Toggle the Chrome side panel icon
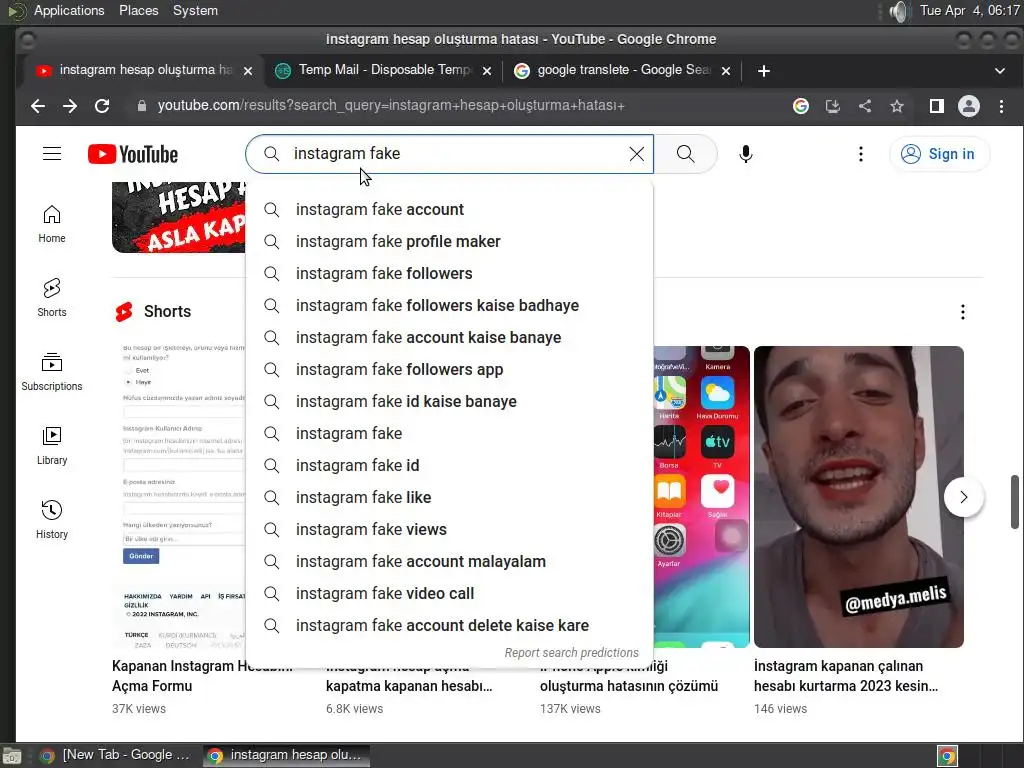 tap(936, 106)
